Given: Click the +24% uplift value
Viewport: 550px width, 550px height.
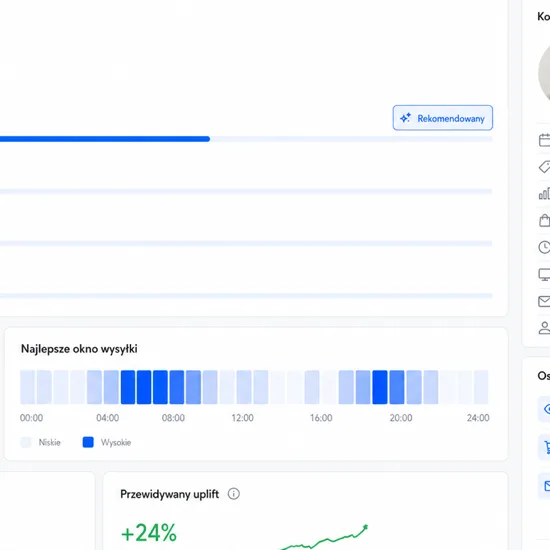Looking at the screenshot, I should click(x=149, y=533).
